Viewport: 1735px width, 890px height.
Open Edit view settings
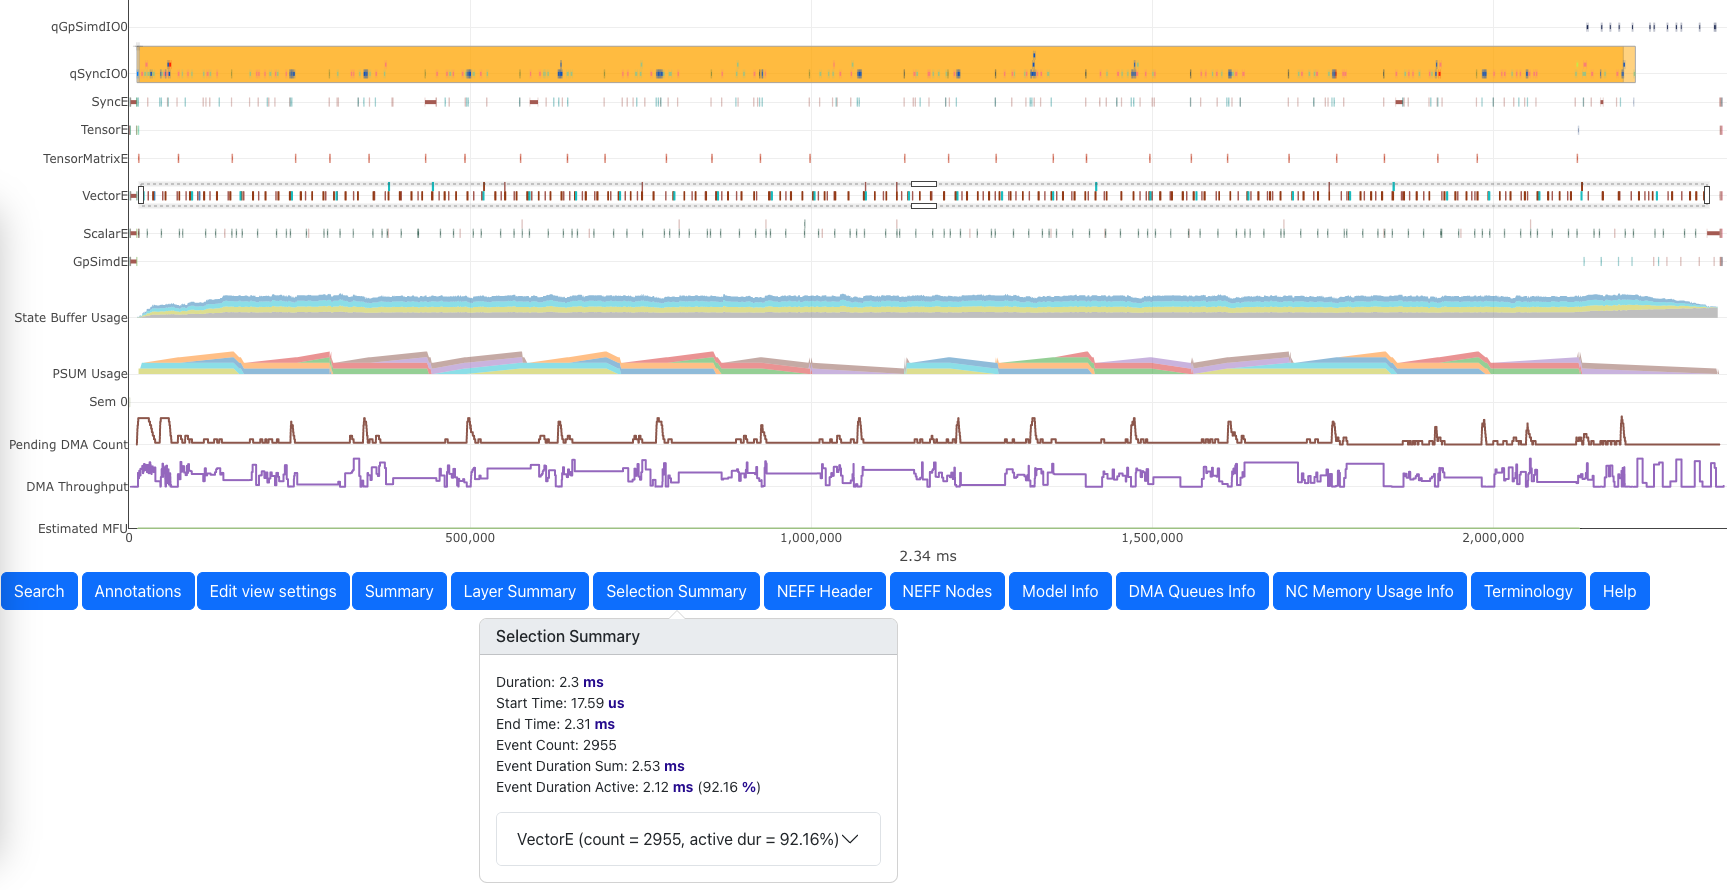[273, 591]
